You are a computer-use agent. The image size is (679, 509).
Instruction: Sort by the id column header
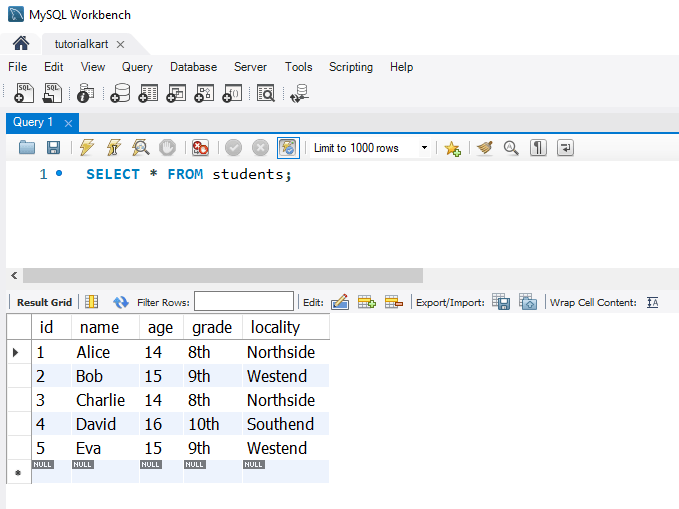pyautogui.click(x=51, y=327)
